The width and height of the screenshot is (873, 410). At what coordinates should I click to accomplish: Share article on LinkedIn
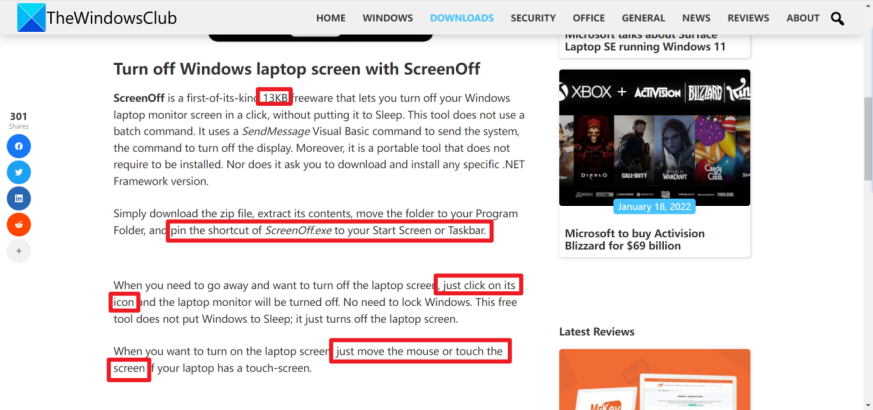click(x=19, y=198)
